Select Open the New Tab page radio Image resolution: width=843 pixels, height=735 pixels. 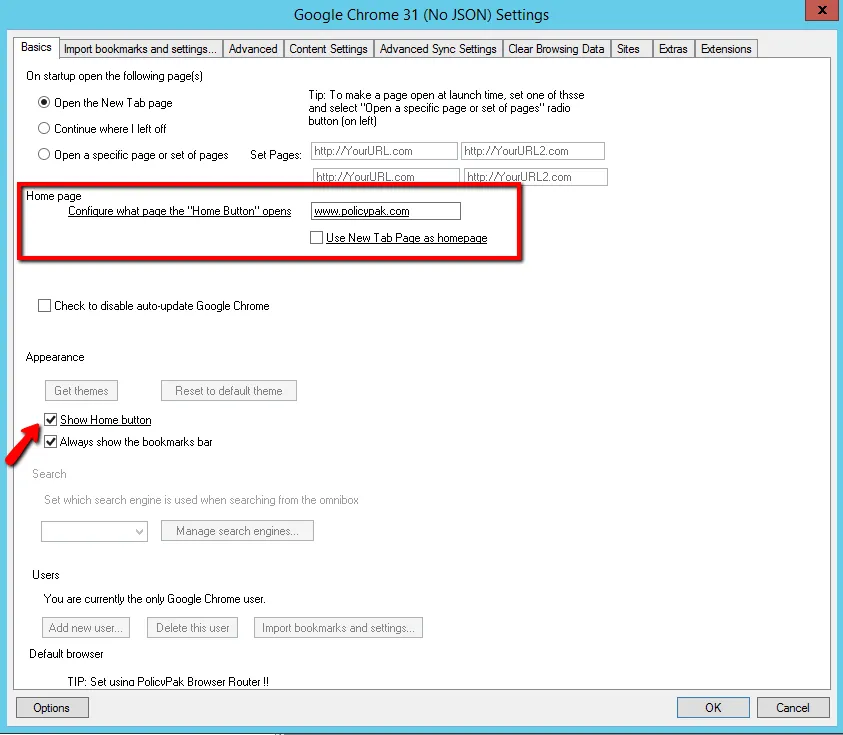tap(44, 103)
